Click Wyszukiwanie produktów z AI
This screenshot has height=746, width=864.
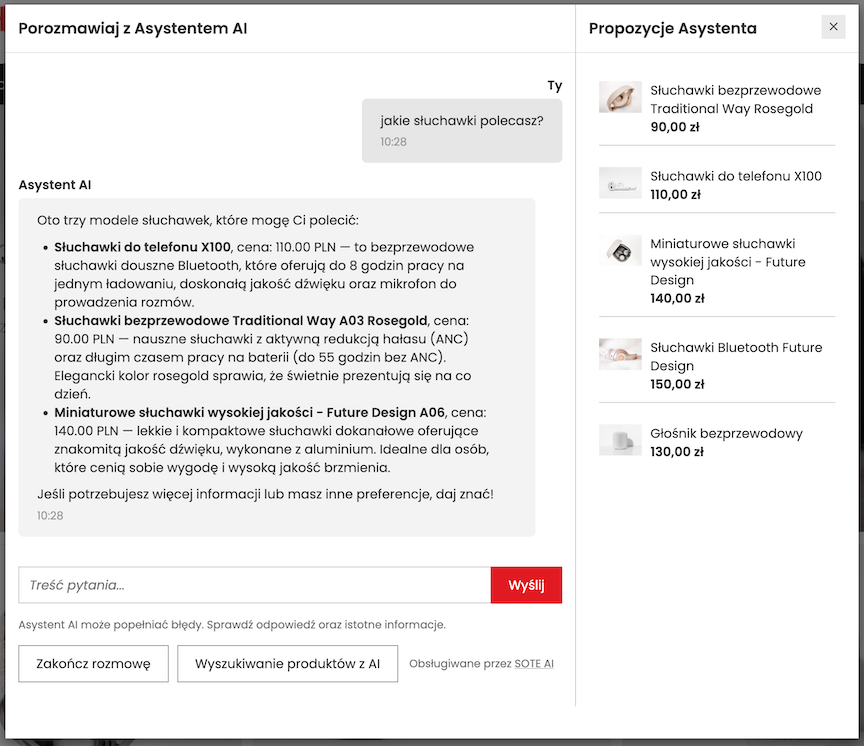tap(287, 663)
